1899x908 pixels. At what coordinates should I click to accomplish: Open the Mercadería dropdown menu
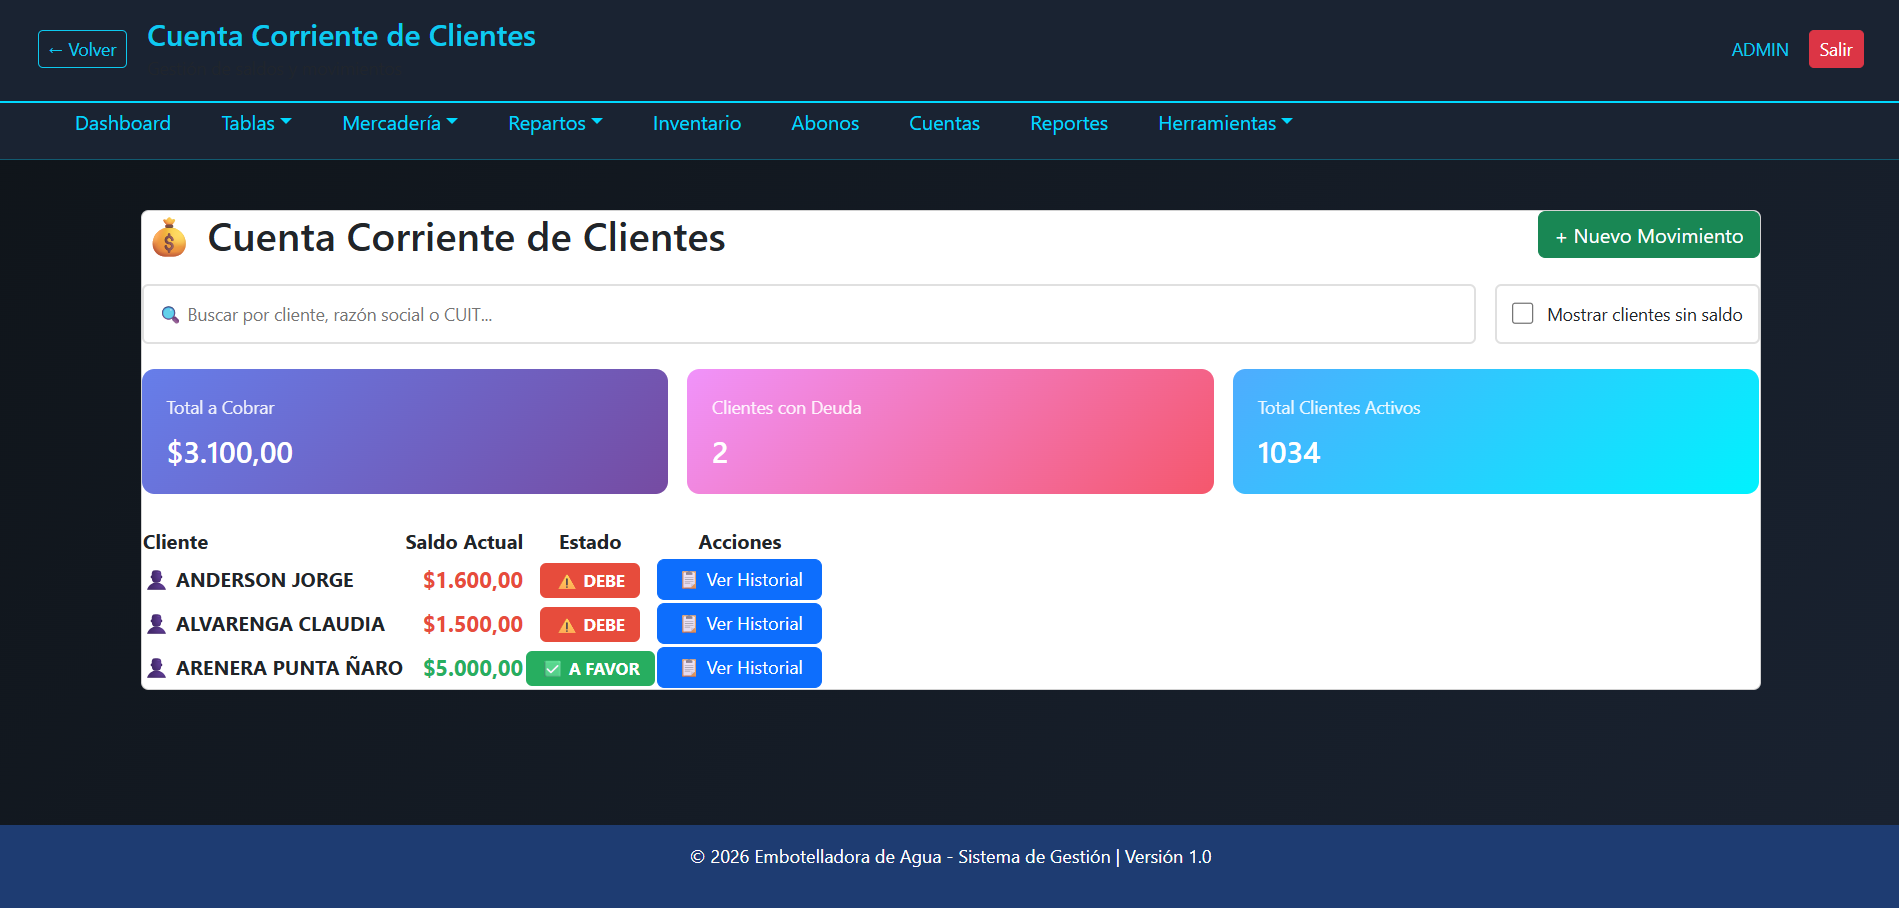pyautogui.click(x=399, y=123)
